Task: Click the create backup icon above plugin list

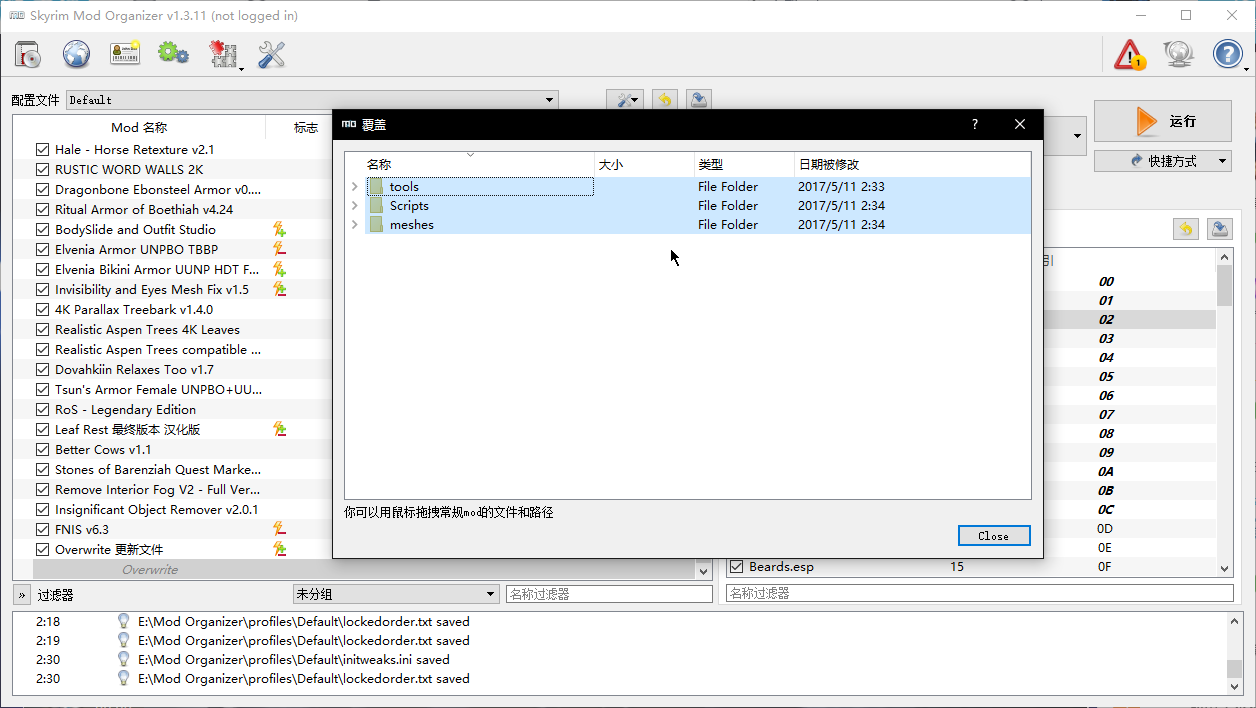Action: (x=1219, y=229)
